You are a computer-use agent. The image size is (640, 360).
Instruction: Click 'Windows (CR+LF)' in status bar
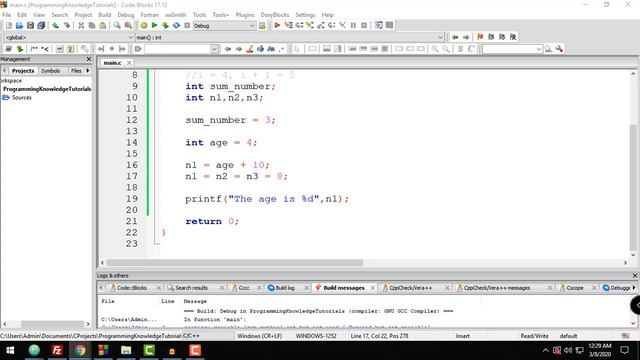[260, 336]
